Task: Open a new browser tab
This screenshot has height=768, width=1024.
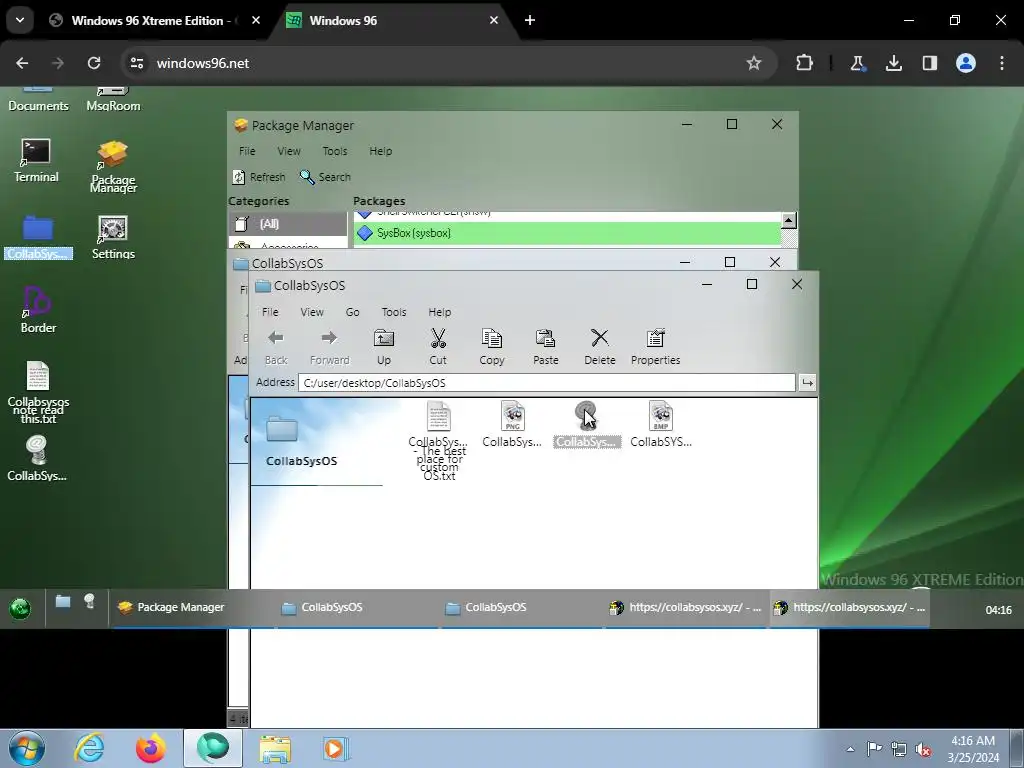Action: 530,21
